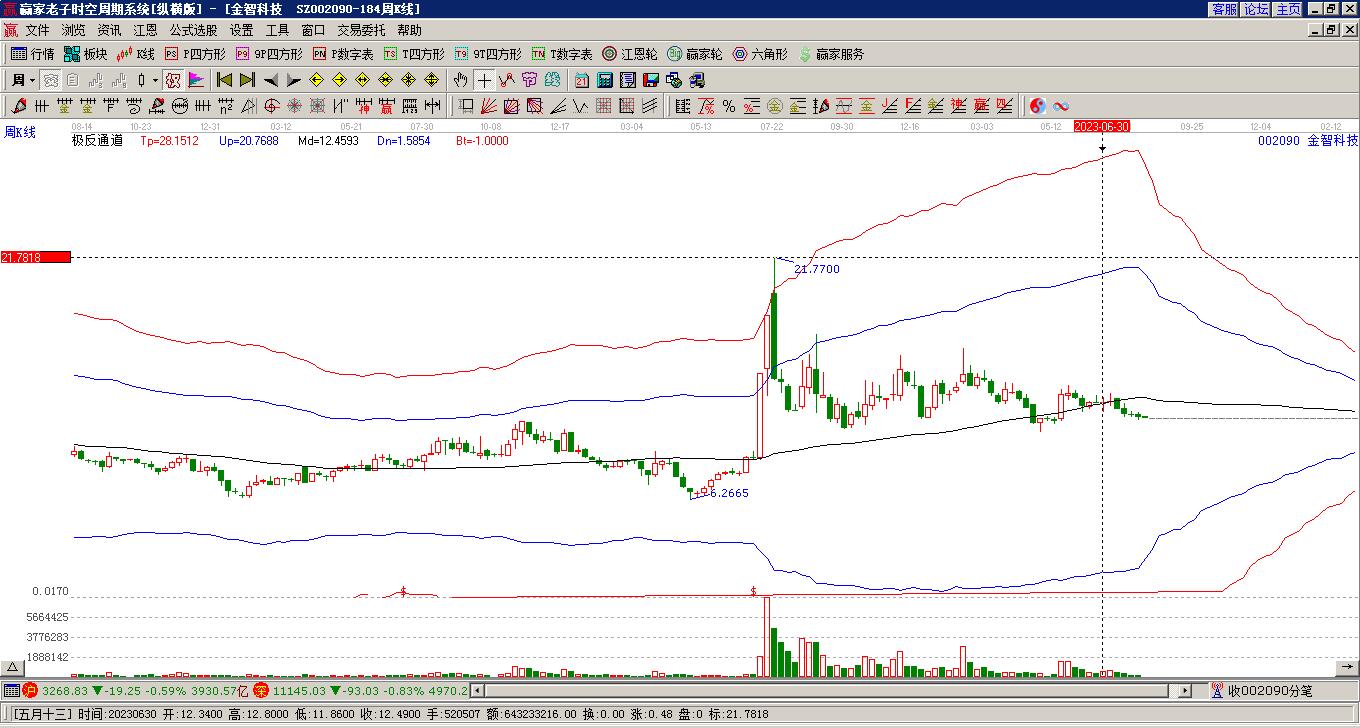The height and width of the screenshot is (728, 1360).
Task: Click the selected date marker 2023-06-30
Action: click(x=1102, y=126)
